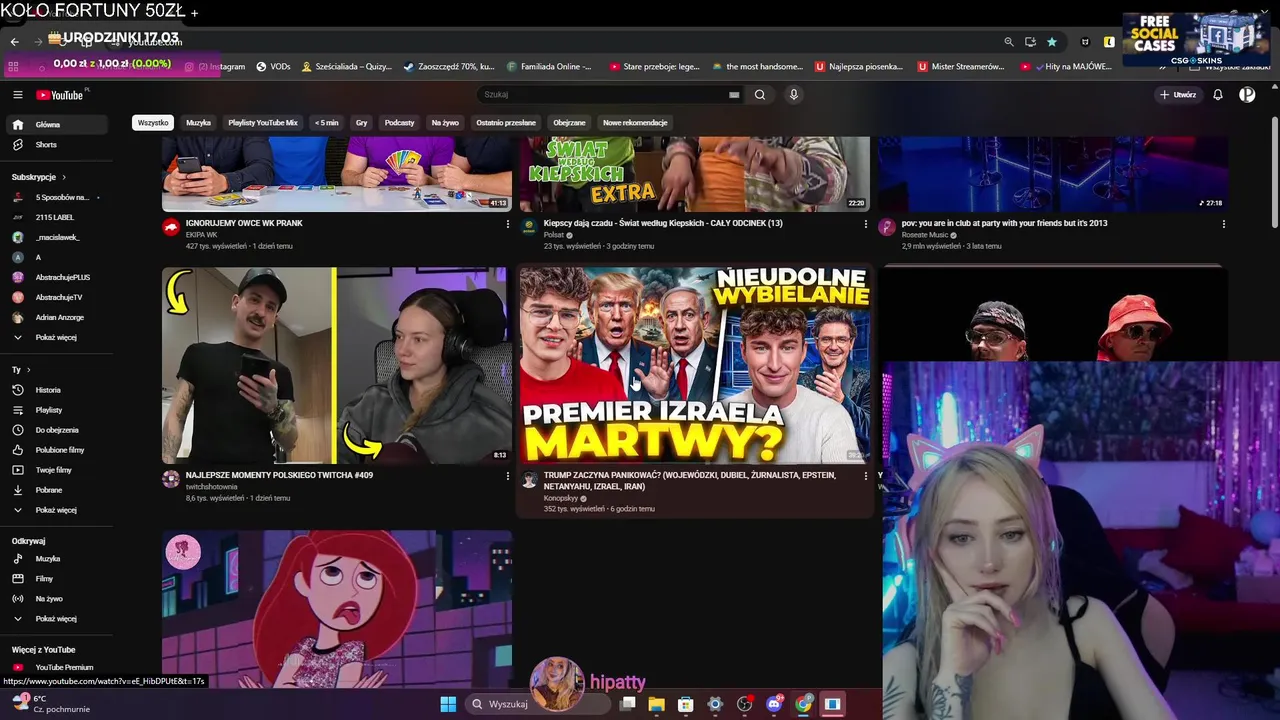
Task: Open Konopskyy channel link
Action: click(x=561, y=498)
